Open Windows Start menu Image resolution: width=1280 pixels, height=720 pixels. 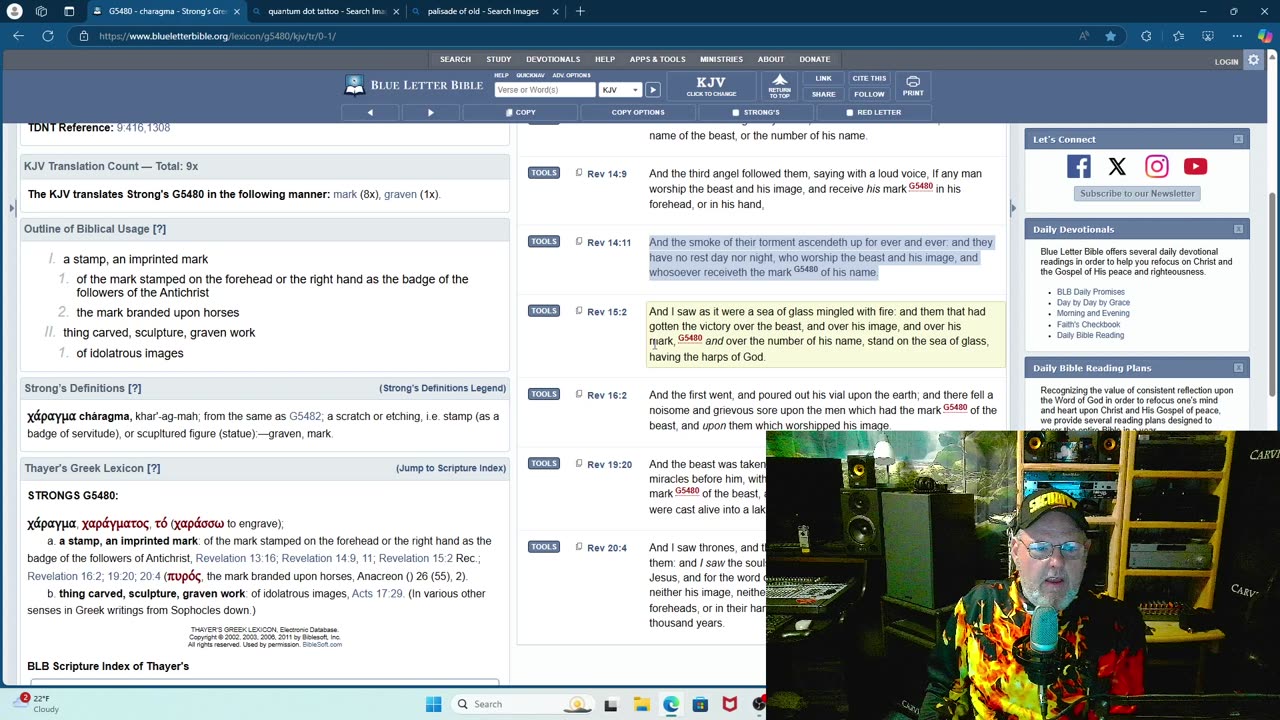(433, 704)
